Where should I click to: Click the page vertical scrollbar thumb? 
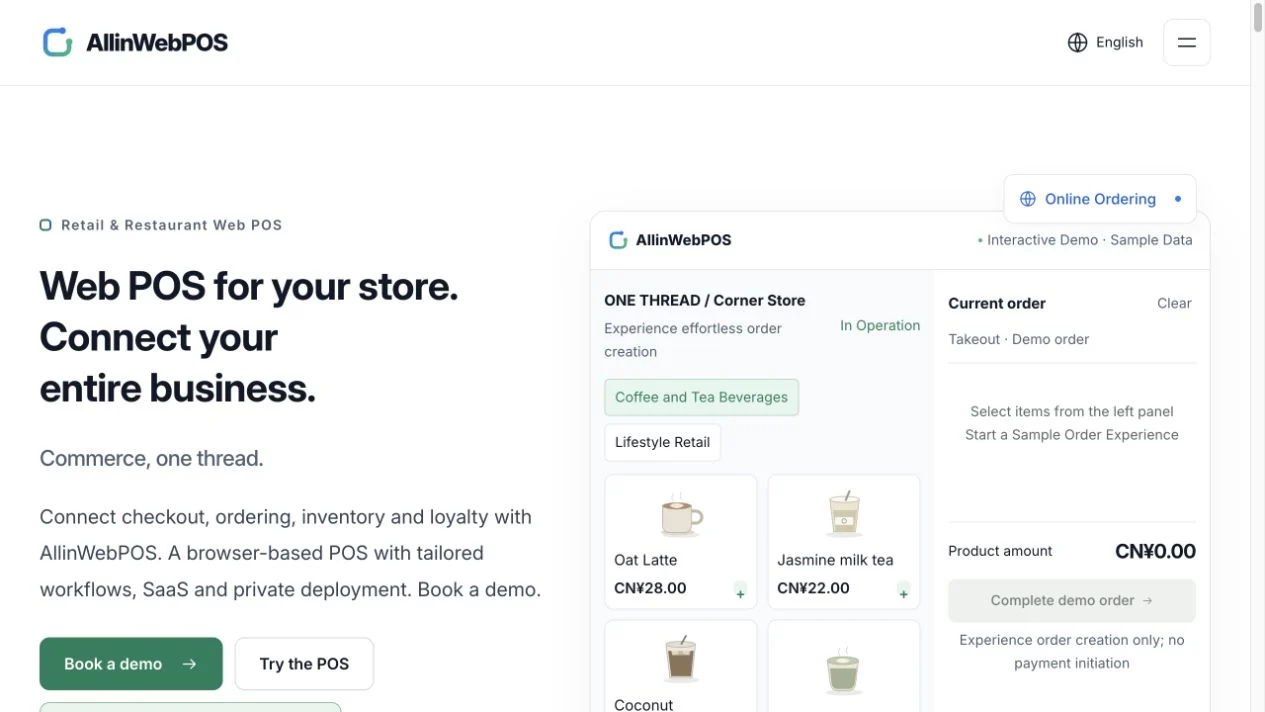(x=1258, y=18)
